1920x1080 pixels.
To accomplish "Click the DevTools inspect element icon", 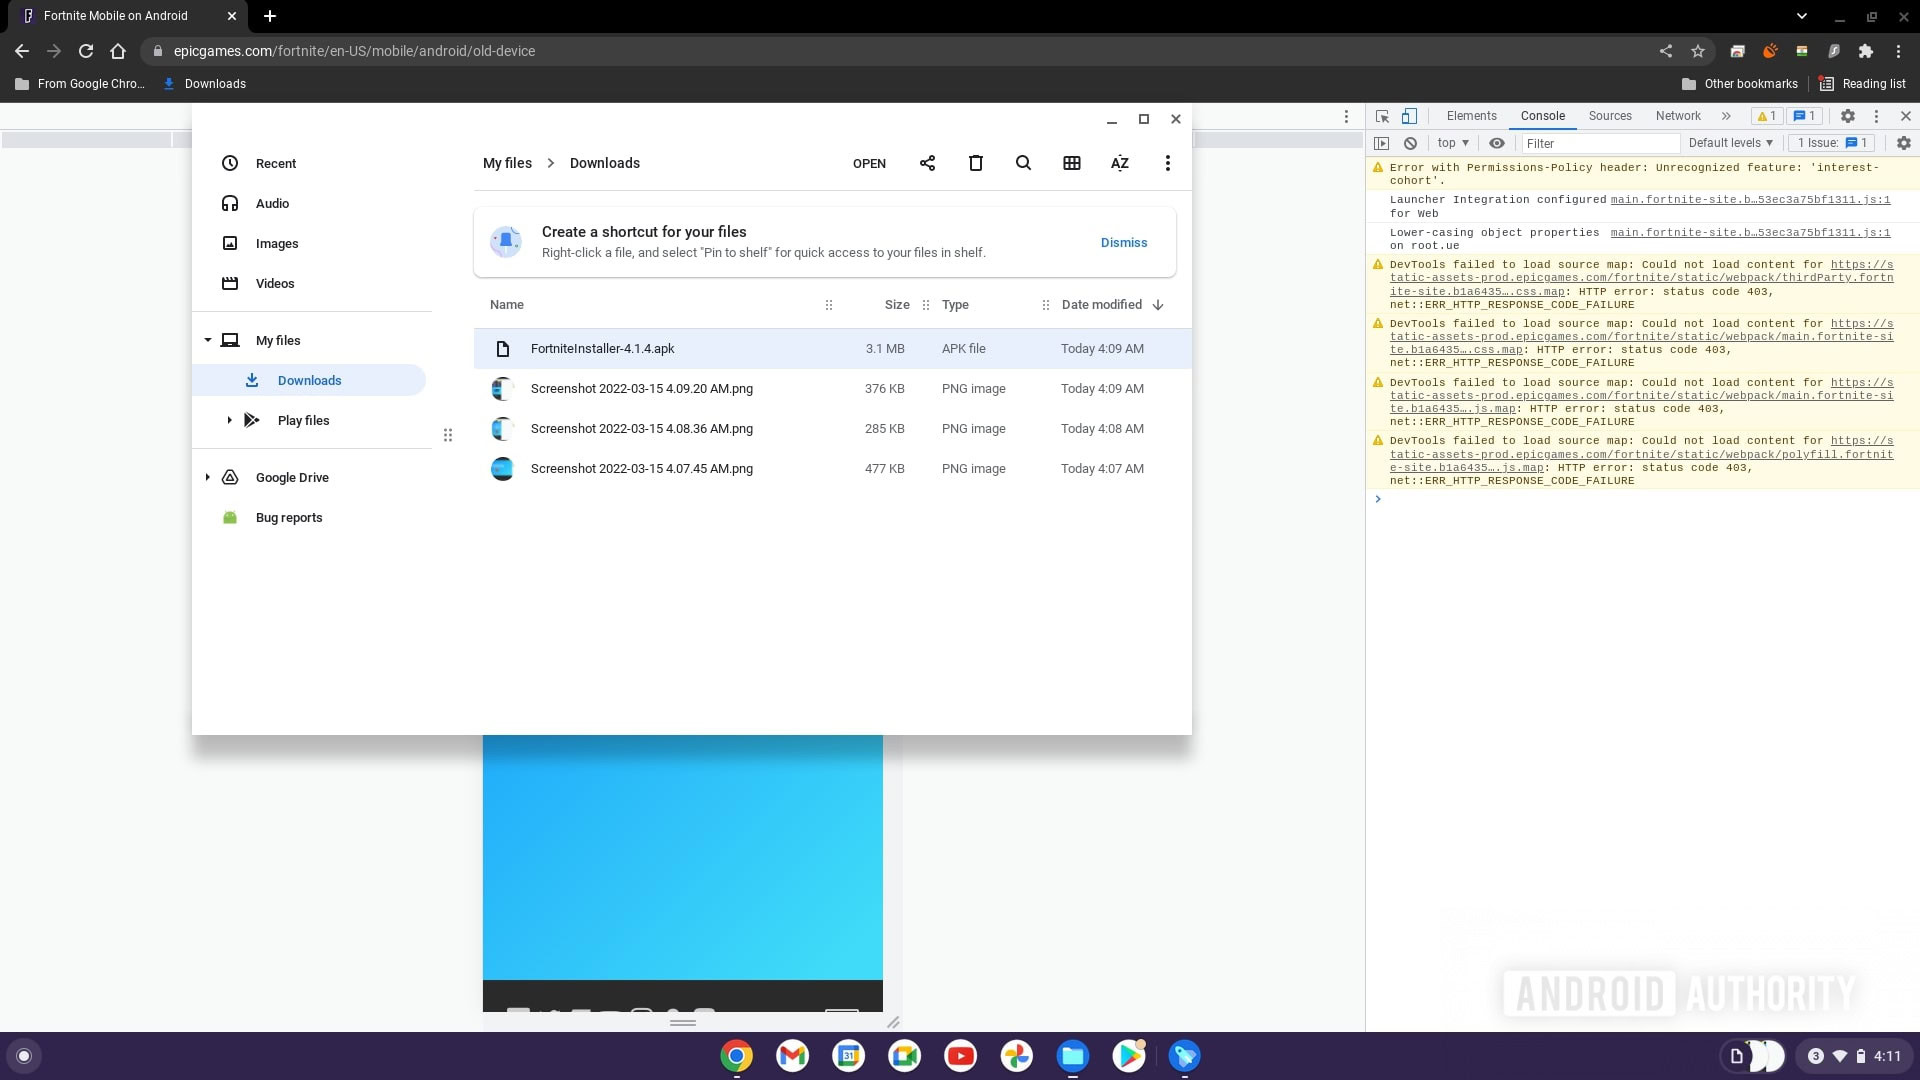I will pos(1382,116).
